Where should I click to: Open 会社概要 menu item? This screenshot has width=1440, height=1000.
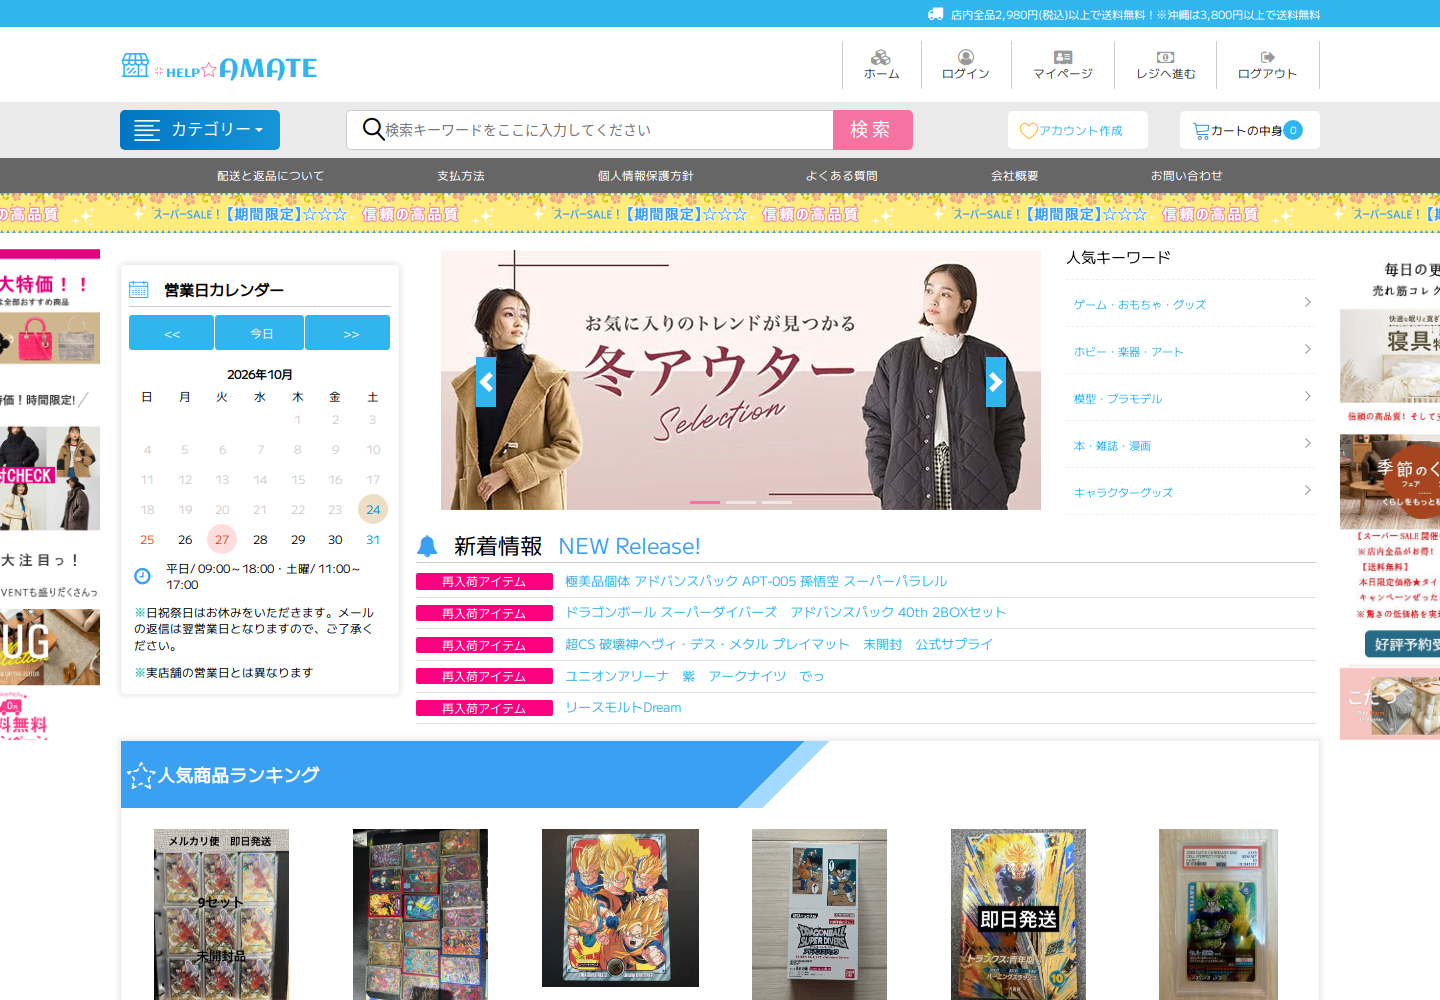coord(1015,176)
